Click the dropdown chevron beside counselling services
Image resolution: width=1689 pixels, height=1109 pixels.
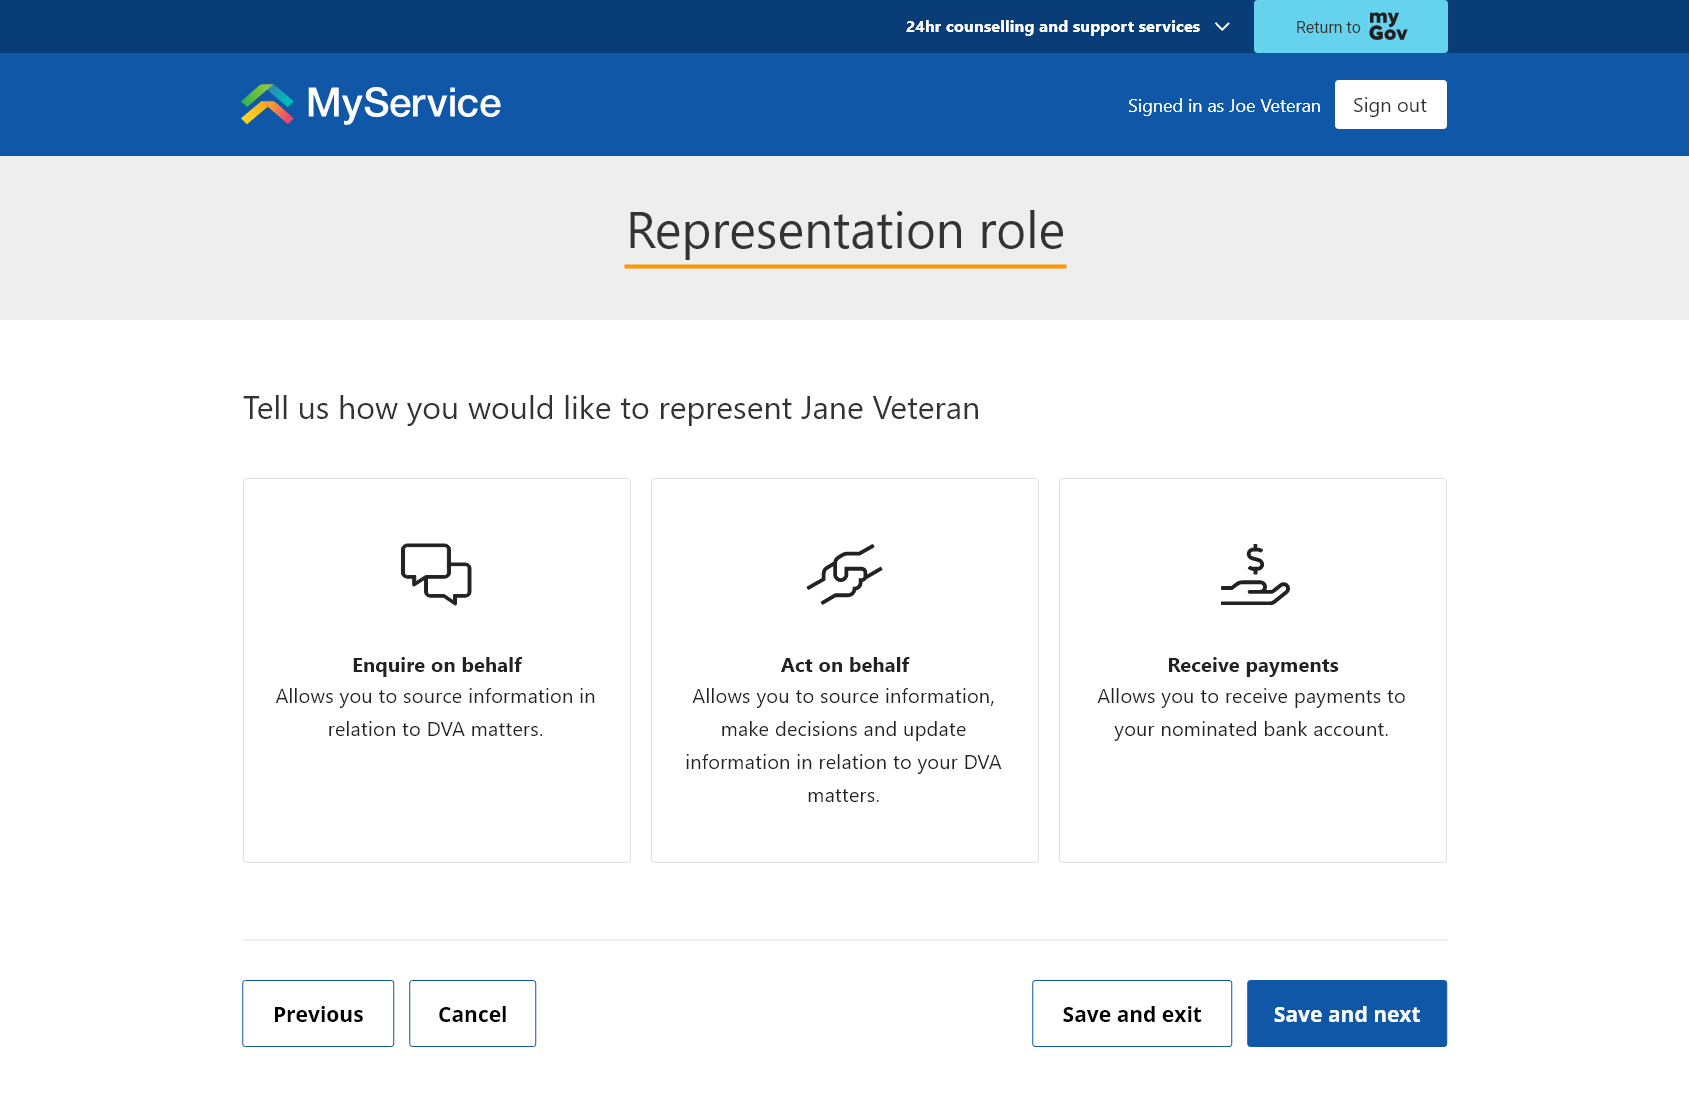tap(1221, 27)
